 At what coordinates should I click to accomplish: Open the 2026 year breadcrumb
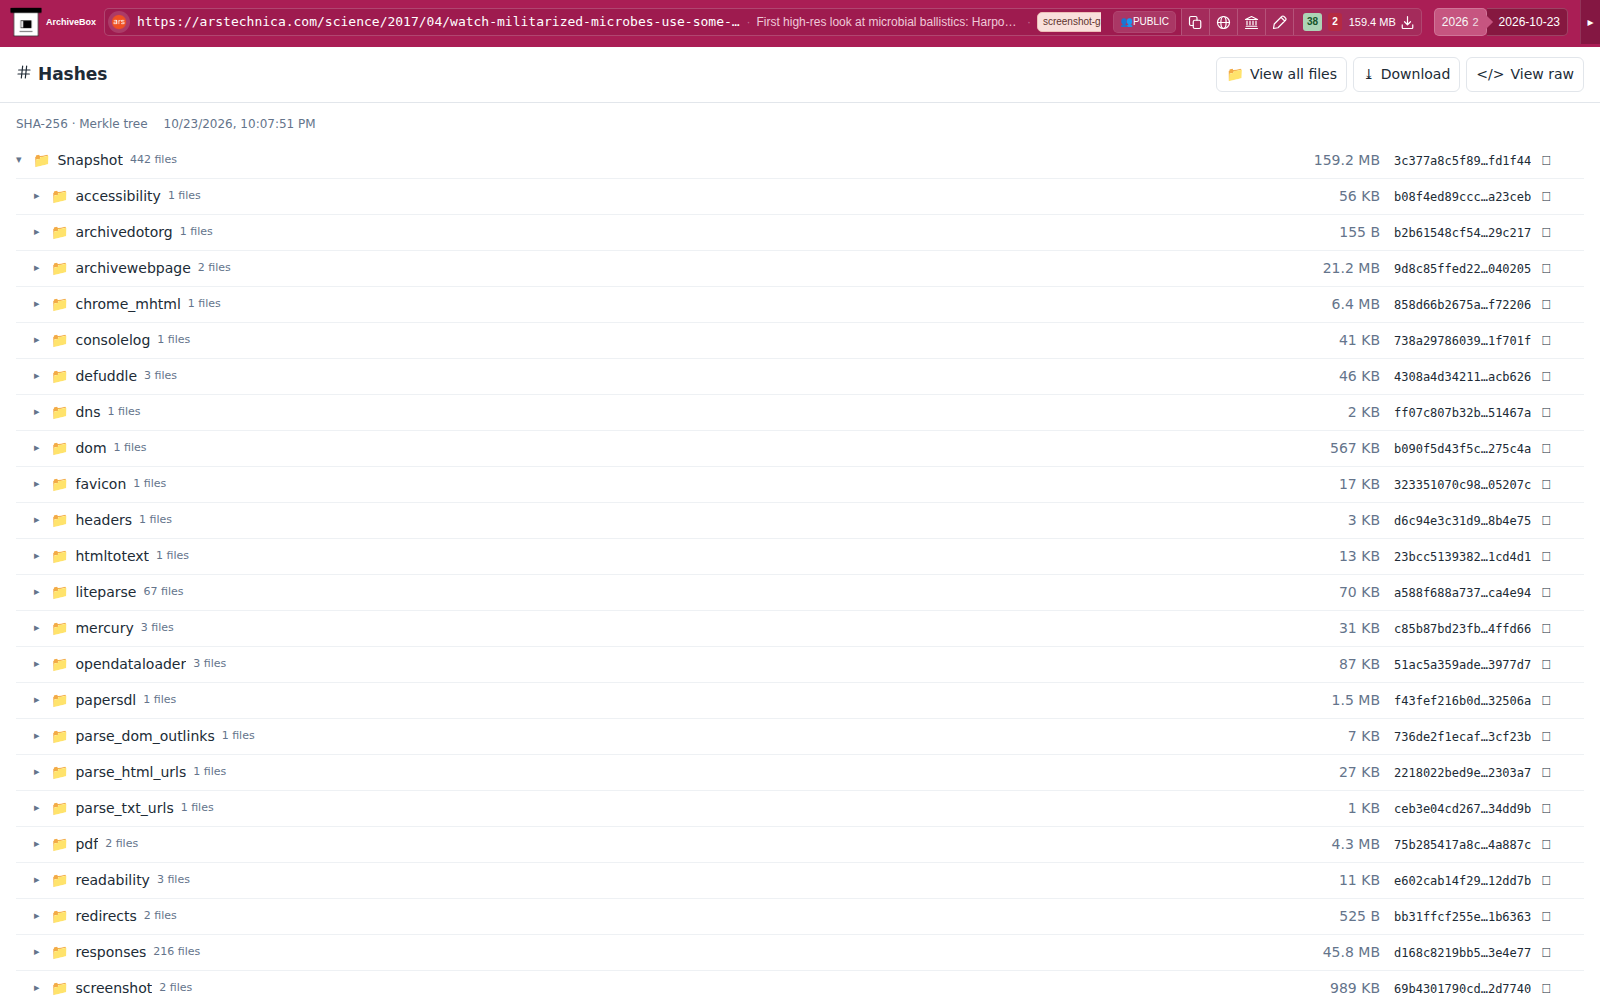pyautogui.click(x=1460, y=22)
